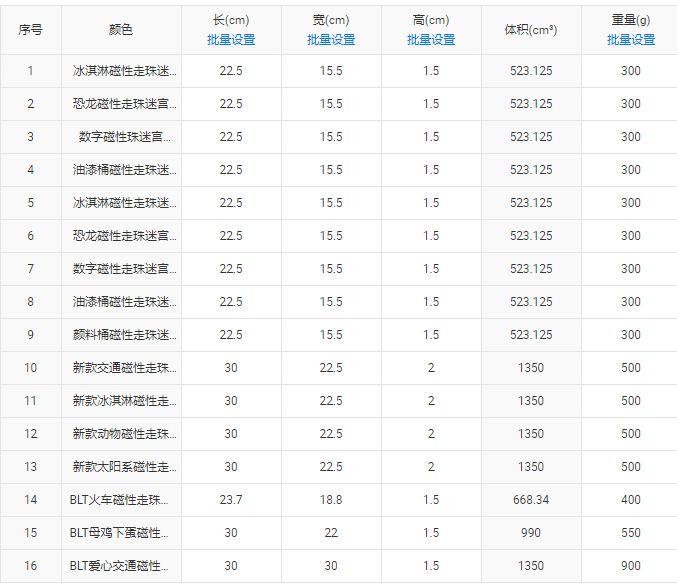Select weight 300 in row 8

(x=631, y=302)
